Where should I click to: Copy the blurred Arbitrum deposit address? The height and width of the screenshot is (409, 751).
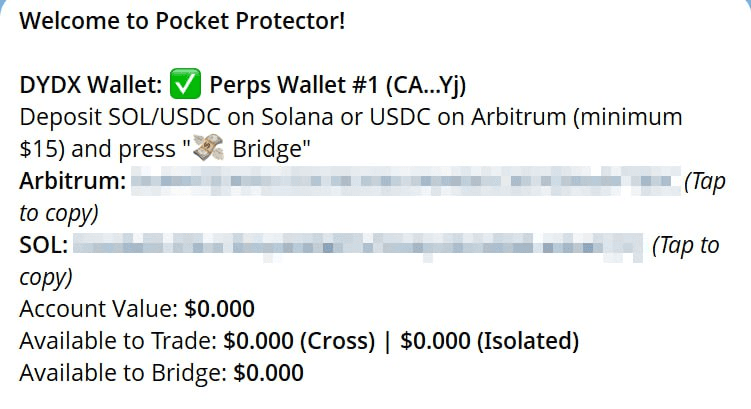tap(405, 182)
